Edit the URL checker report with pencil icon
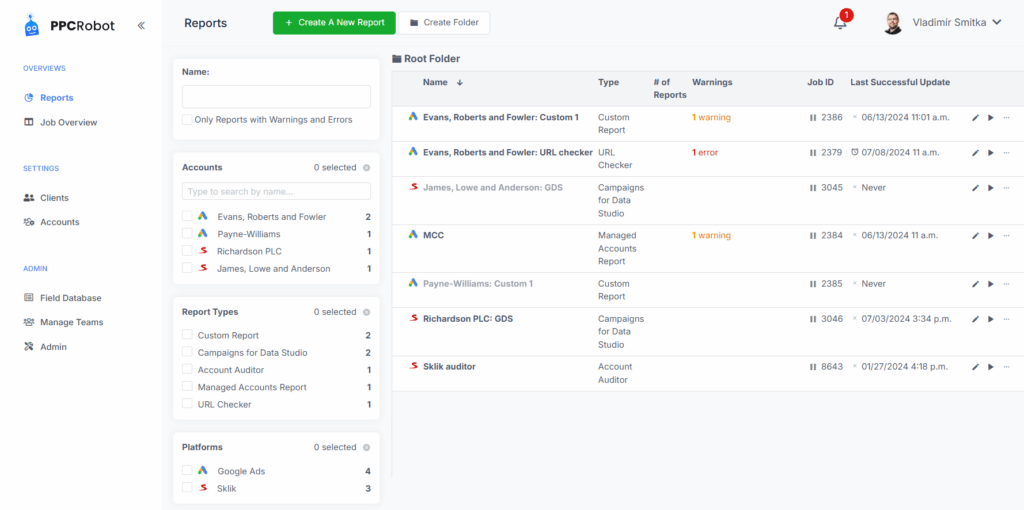This screenshot has height=510, width=1024. [975, 153]
